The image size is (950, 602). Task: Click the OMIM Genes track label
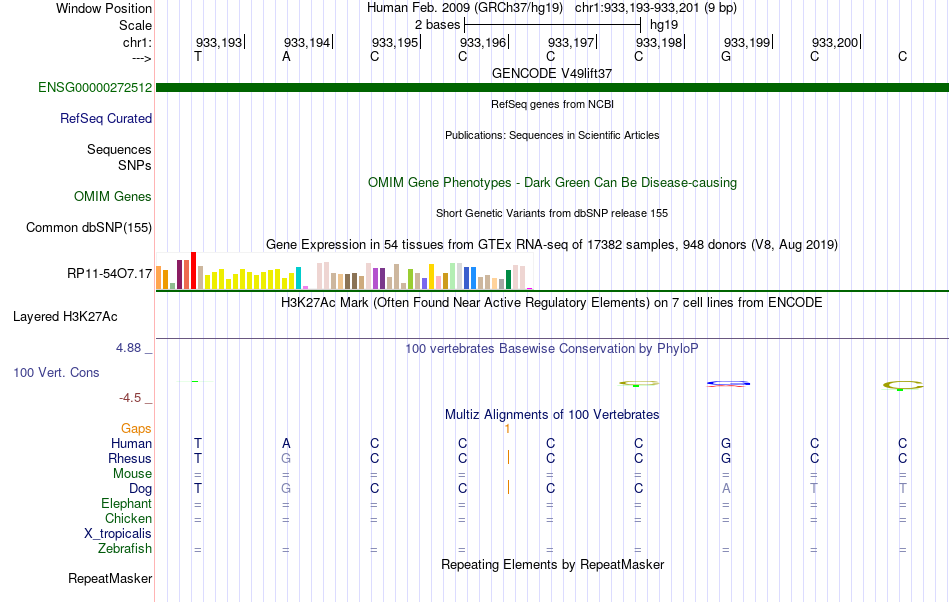[113, 196]
